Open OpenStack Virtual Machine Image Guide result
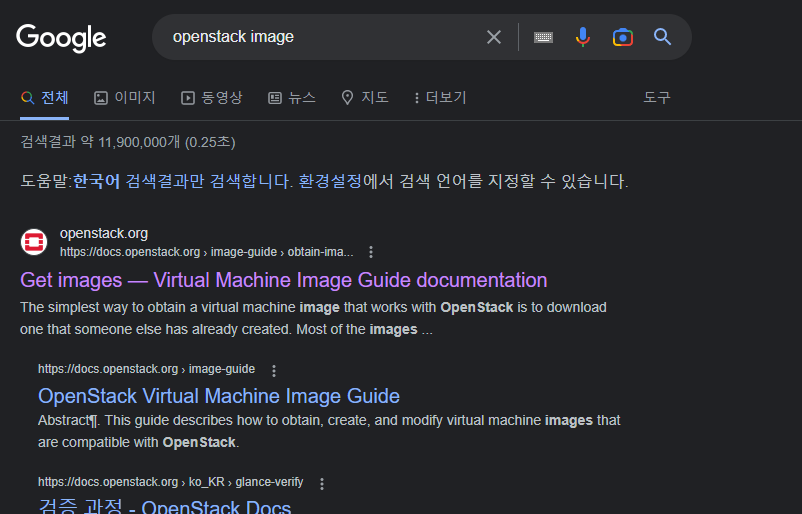 point(219,396)
